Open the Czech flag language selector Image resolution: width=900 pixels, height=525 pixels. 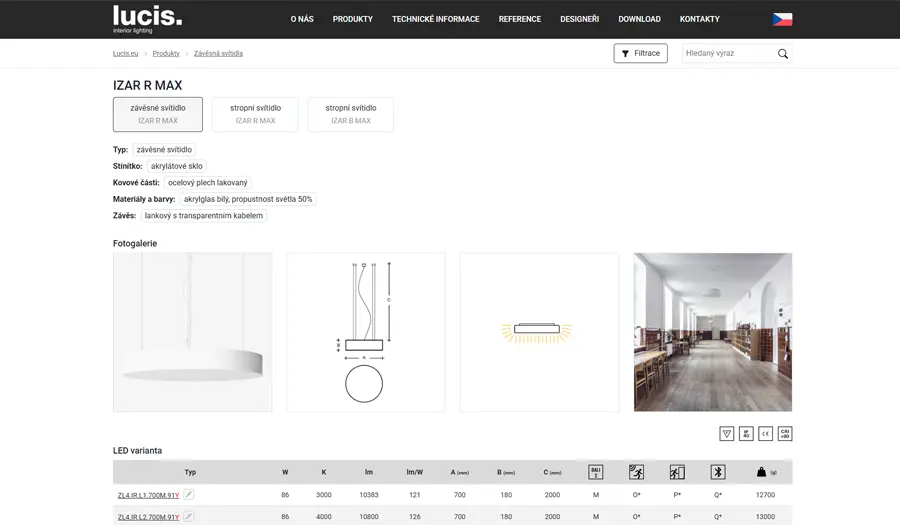pos(782,19)
